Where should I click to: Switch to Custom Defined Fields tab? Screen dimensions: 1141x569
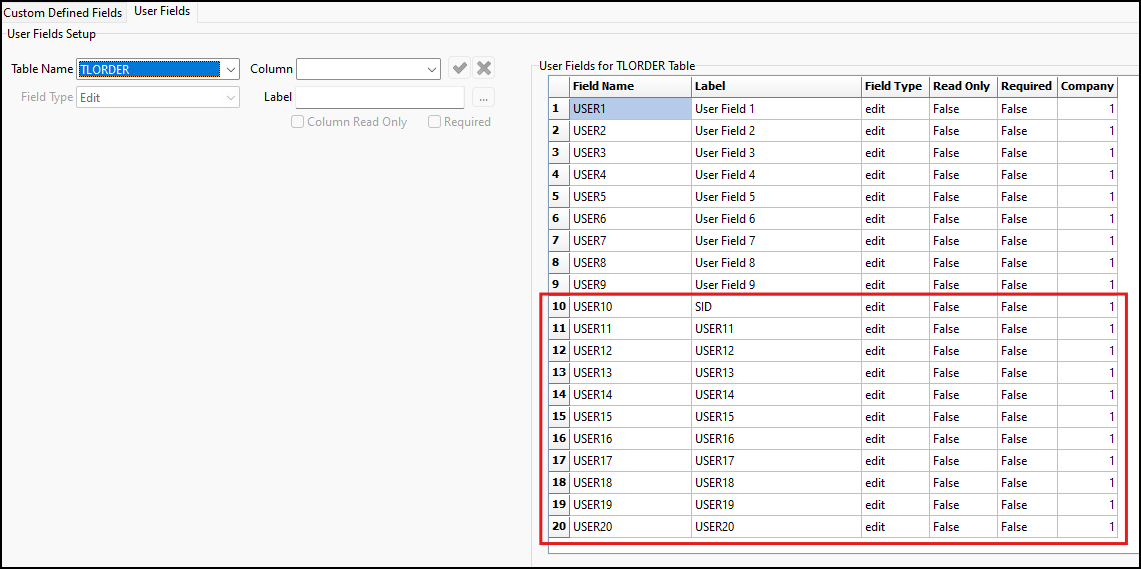click(63, 13)
